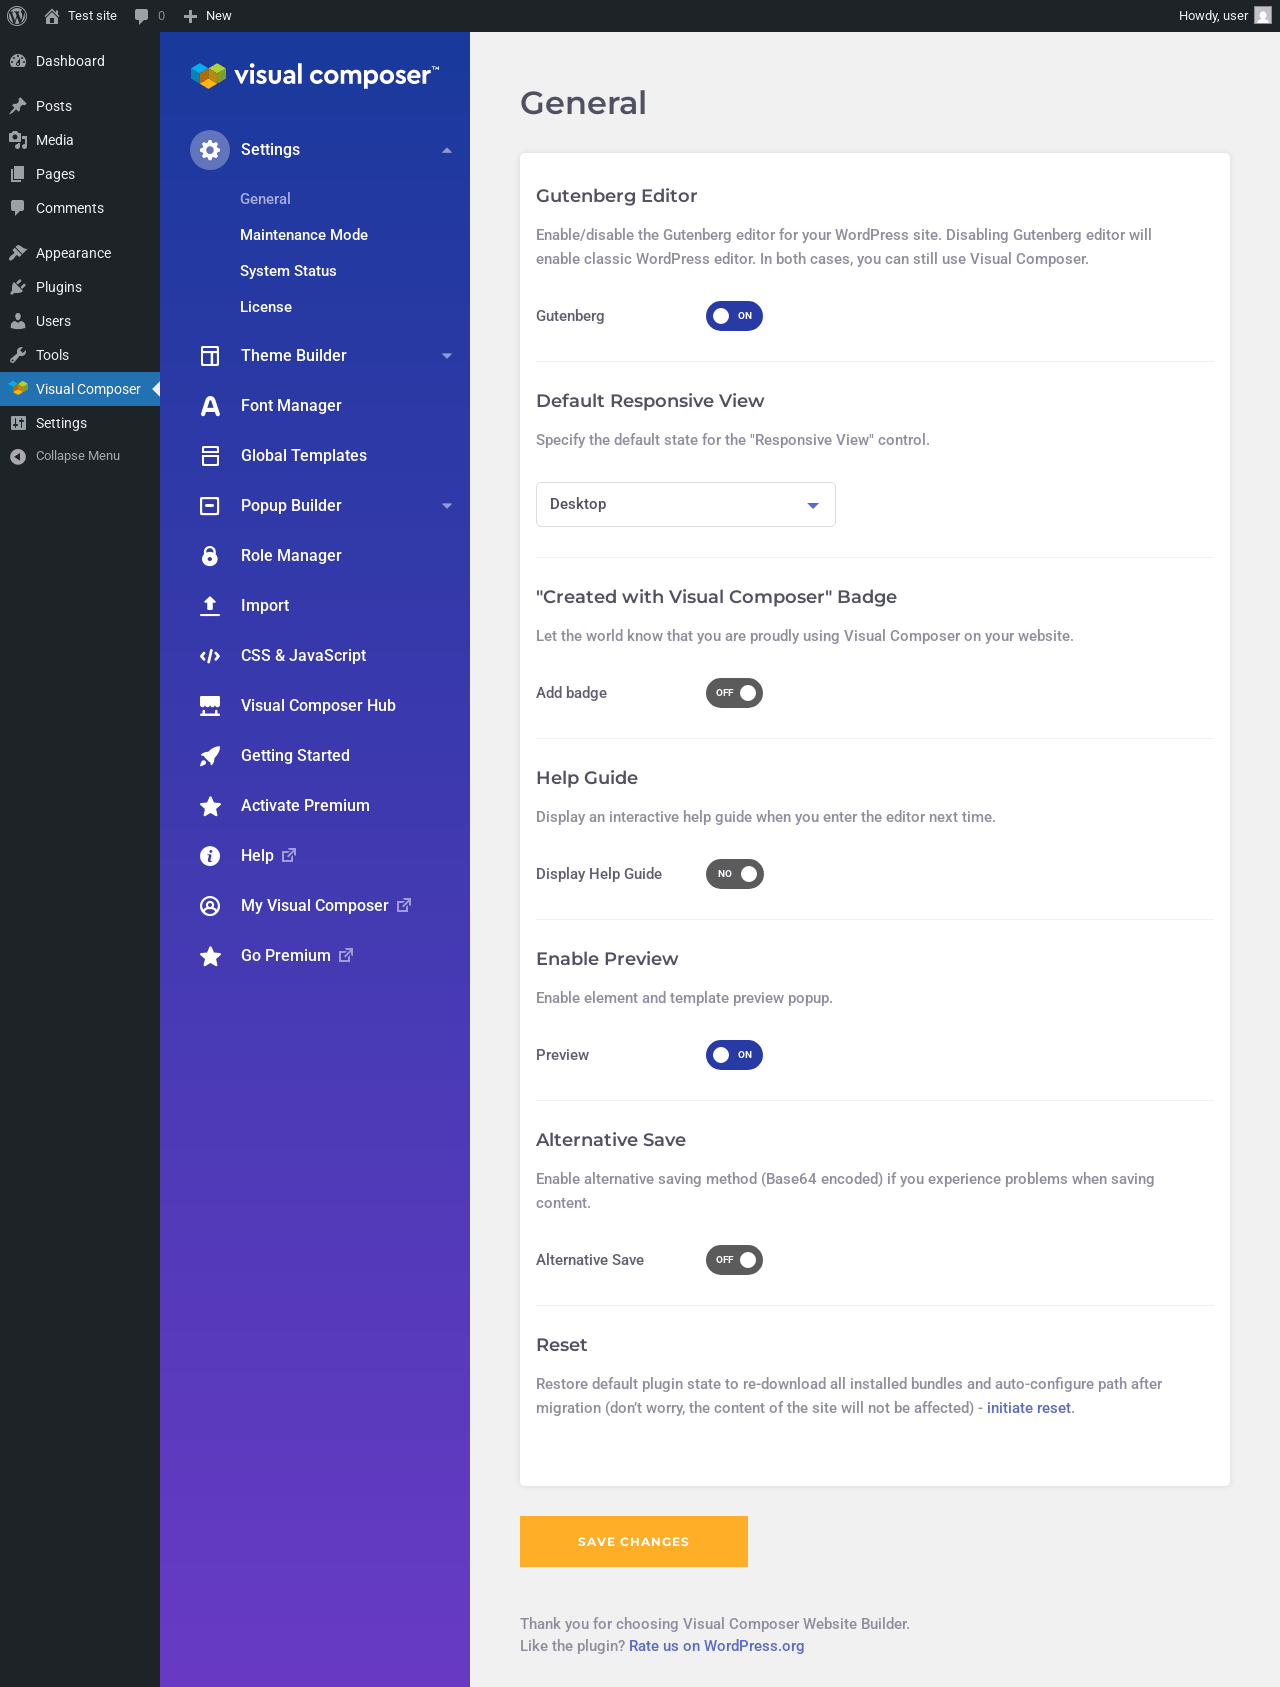The height and width of the screenshot is (1687, 1280).
Task: Click the My Visual Composer account icon
Action: point(210,906)
